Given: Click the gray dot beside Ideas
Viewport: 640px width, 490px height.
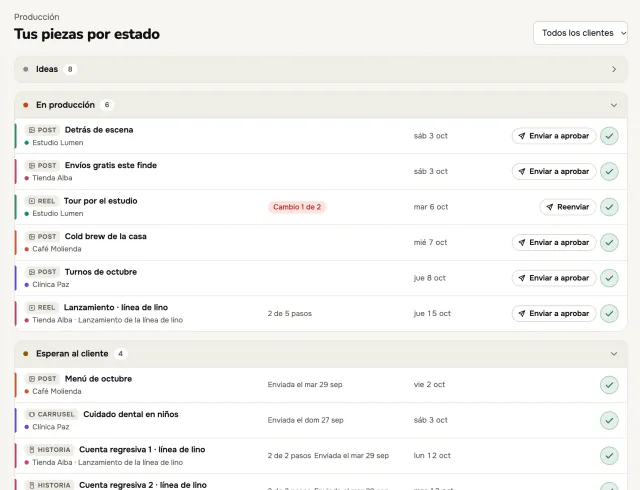Looking at the screenshot, I should (x=26, y=69).
